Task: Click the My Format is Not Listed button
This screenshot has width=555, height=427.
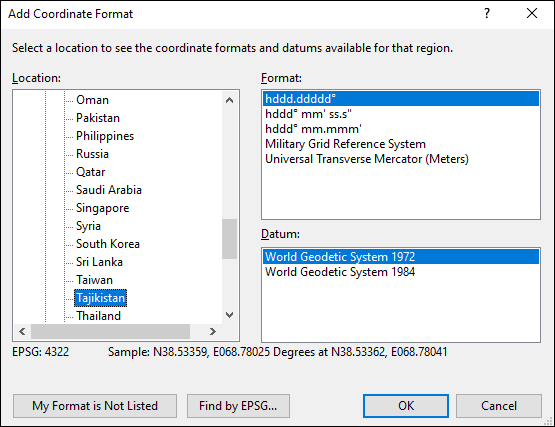Action: click(95, 406)
